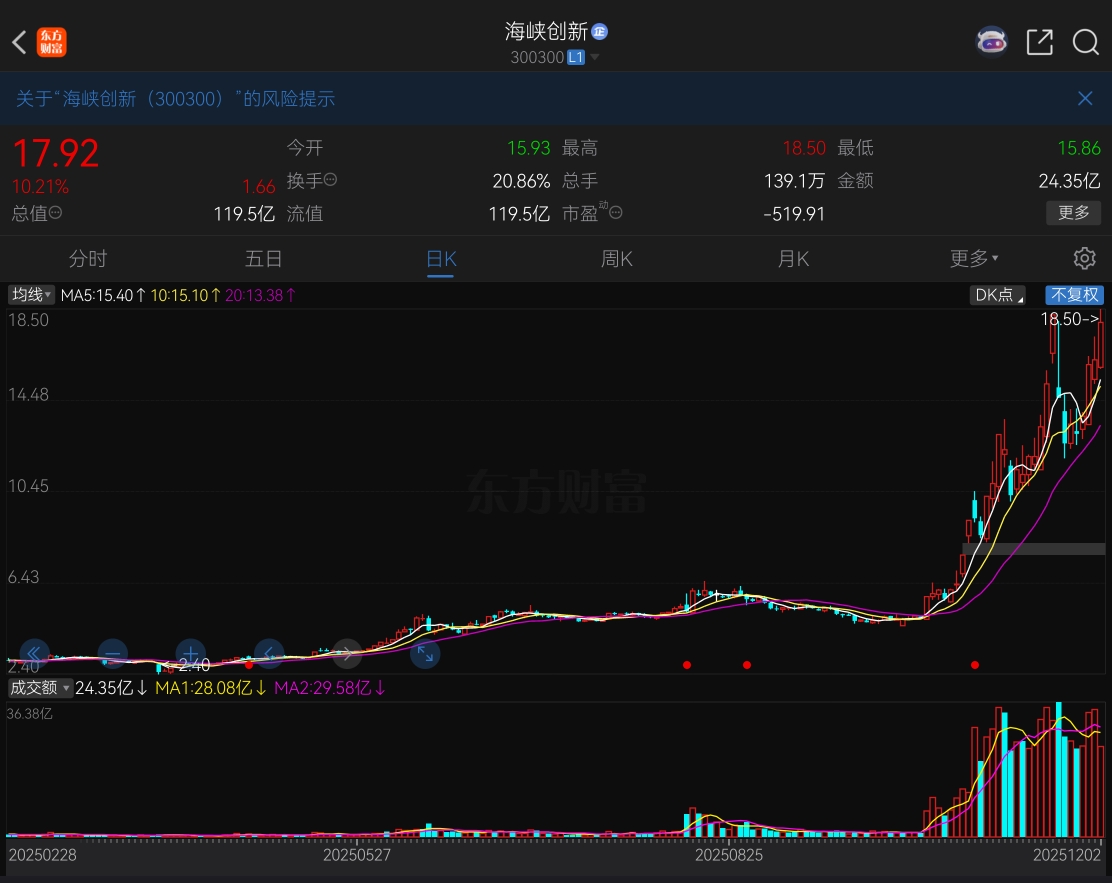Share this stock page

tap(1040, 42)
